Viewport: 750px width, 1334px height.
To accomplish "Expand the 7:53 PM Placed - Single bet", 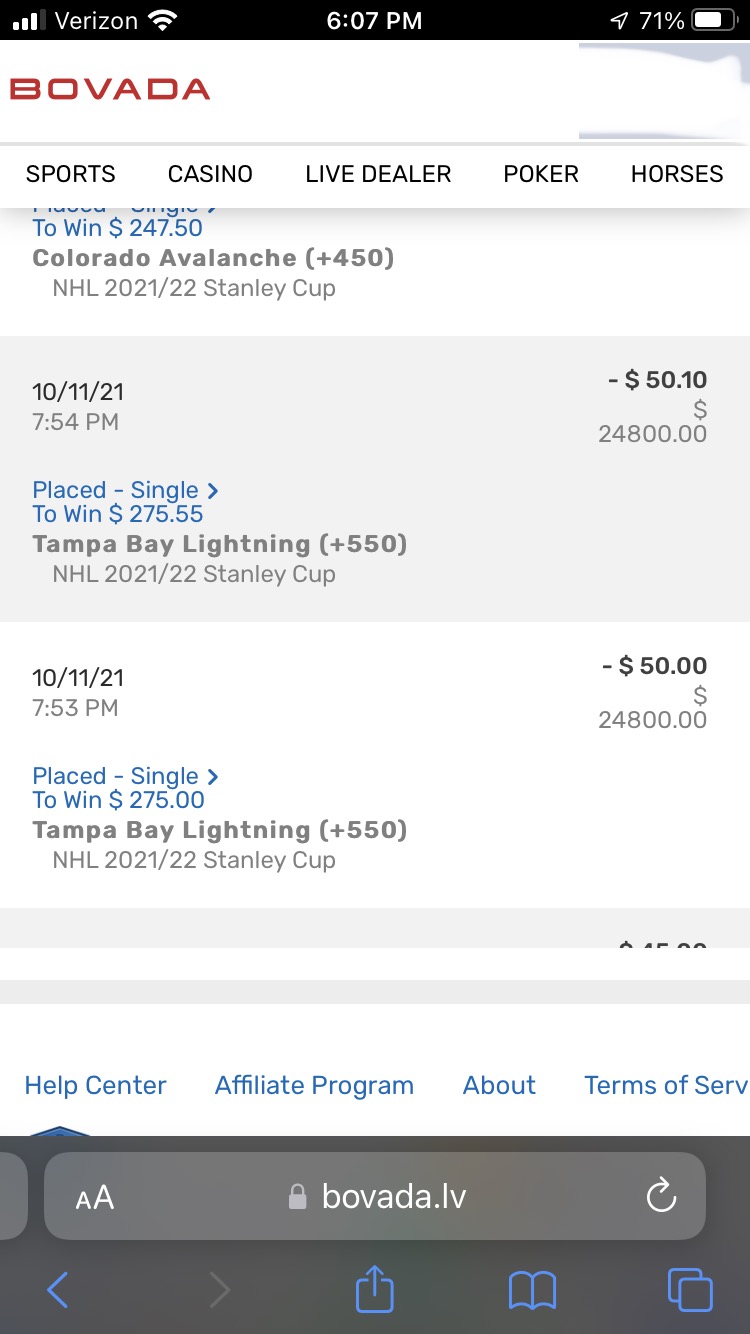I will (125, 776).
